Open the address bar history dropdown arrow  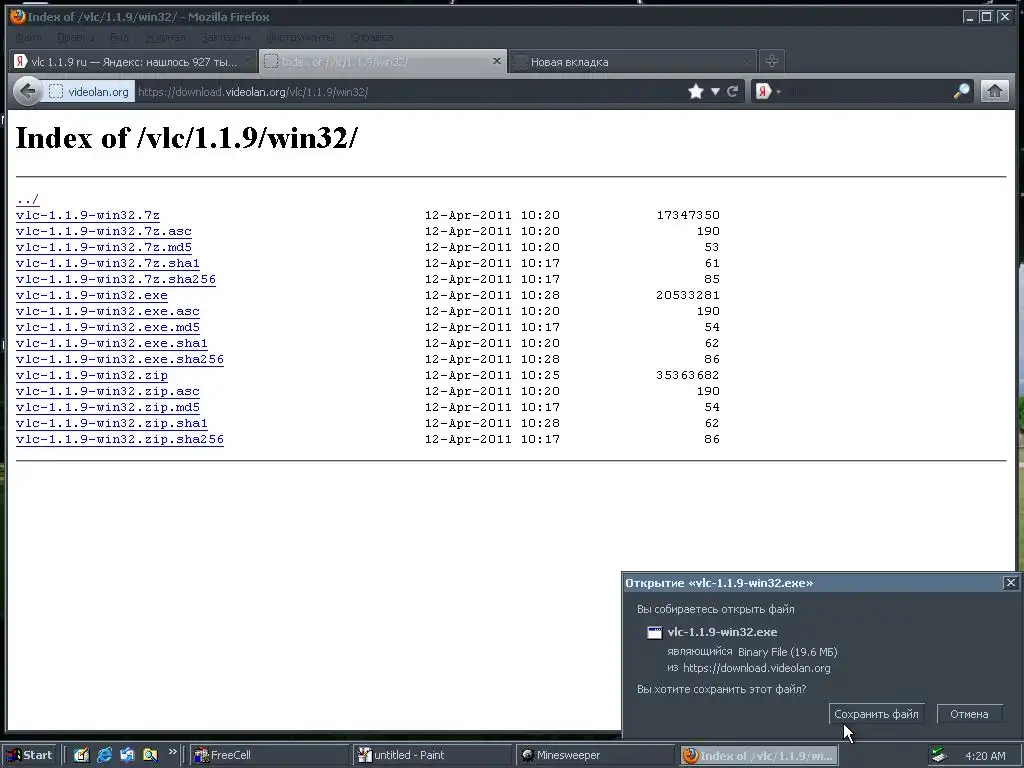(x=715, y=91)
